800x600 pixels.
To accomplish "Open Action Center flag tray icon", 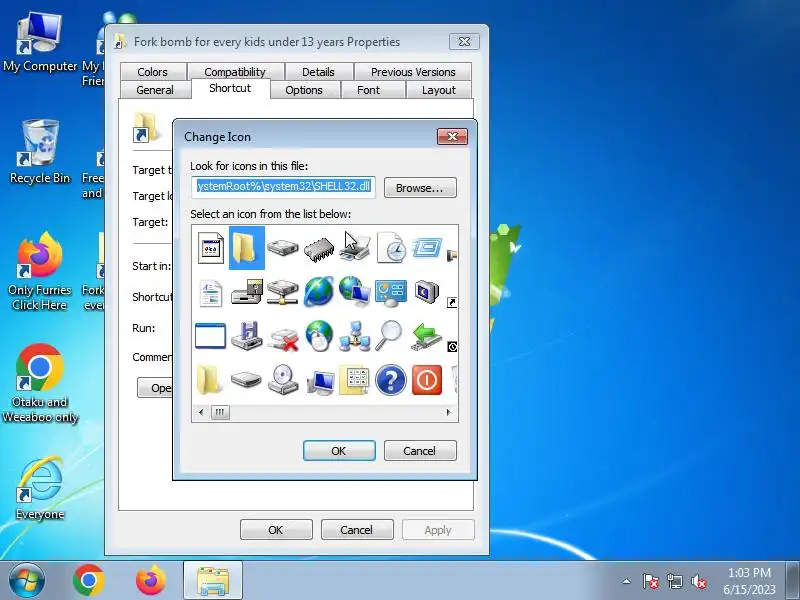I will (x=651, y=581).
